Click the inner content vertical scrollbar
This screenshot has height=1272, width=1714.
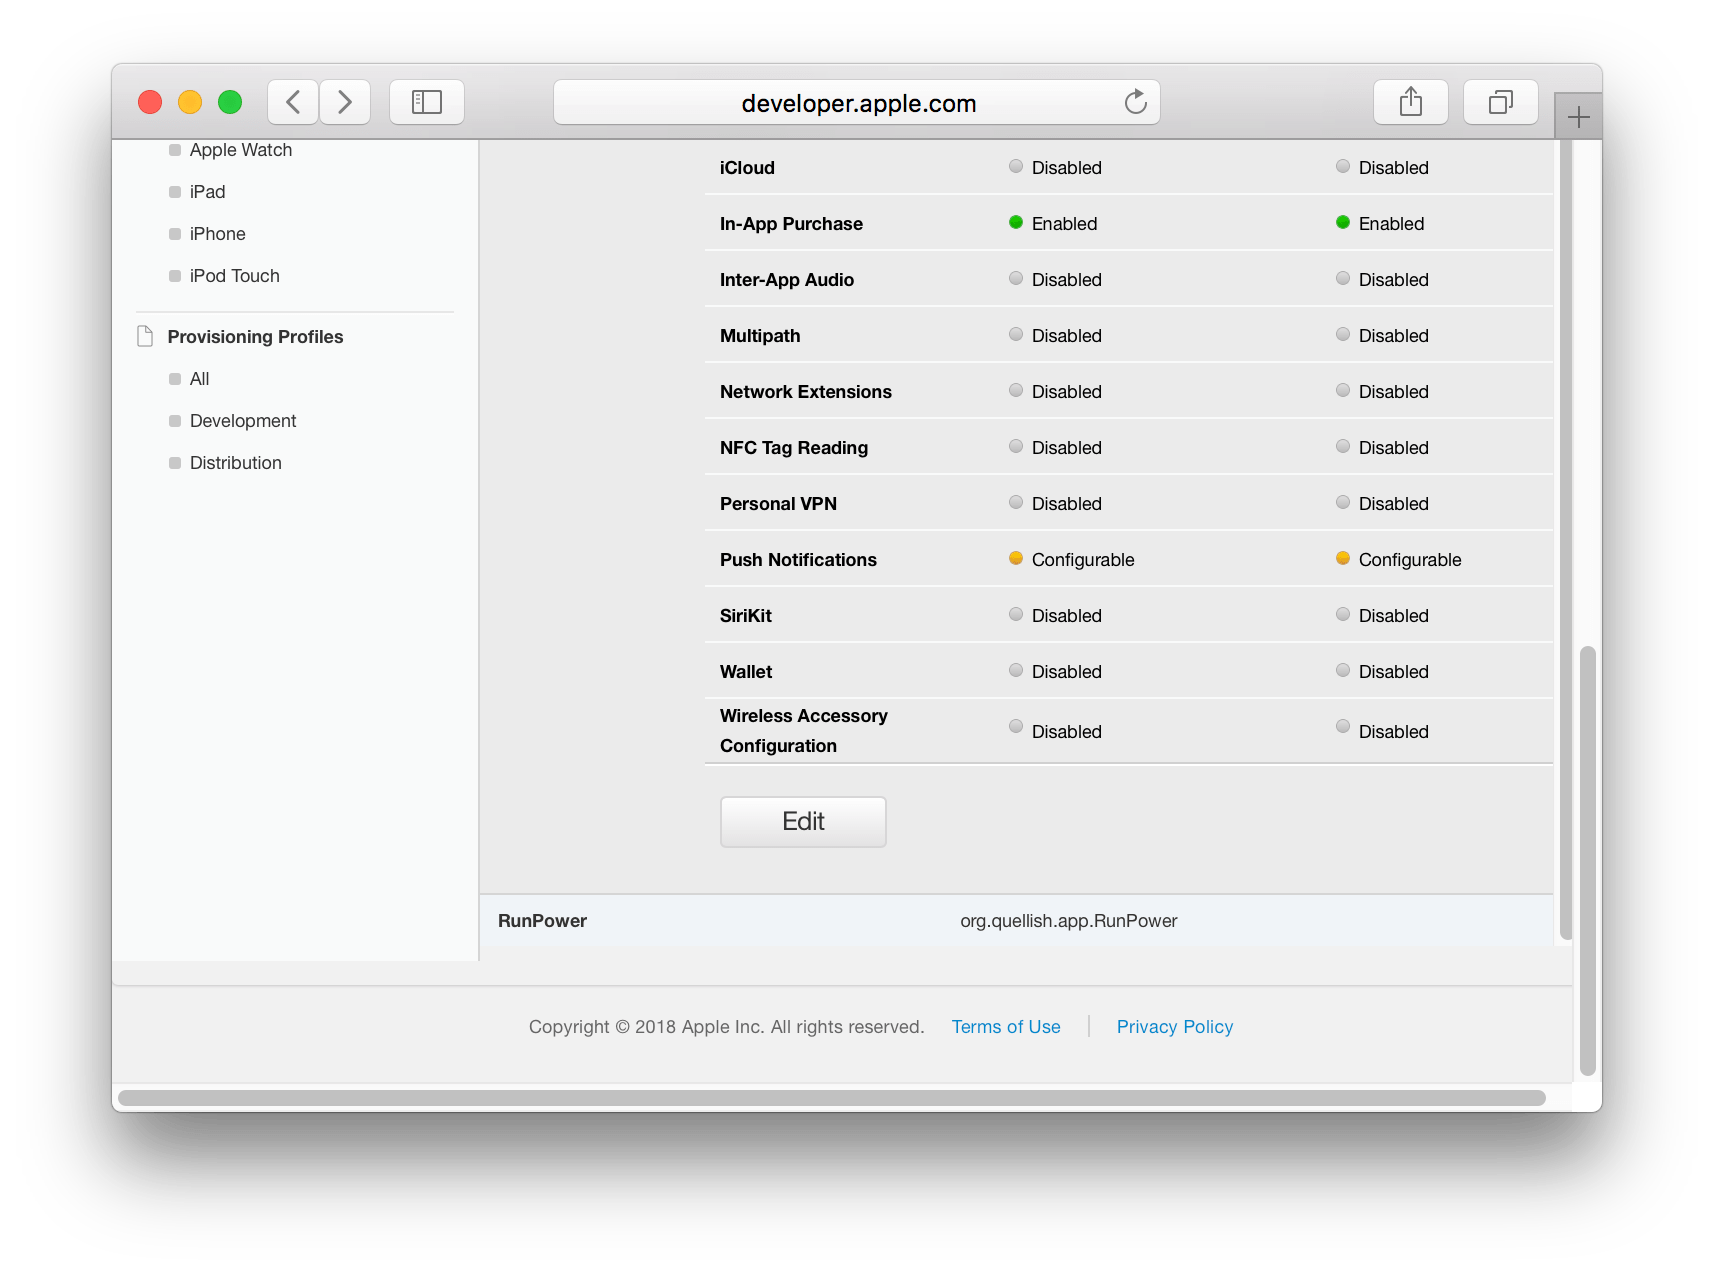1565,540
